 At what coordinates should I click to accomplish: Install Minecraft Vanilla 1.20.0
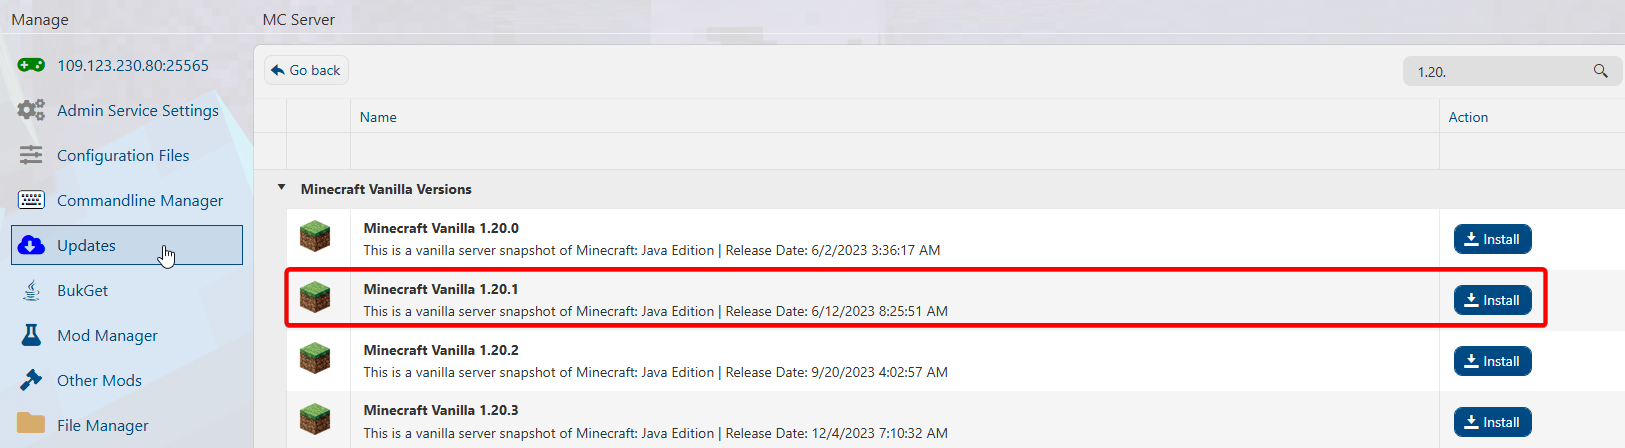tap(1492, 239)
